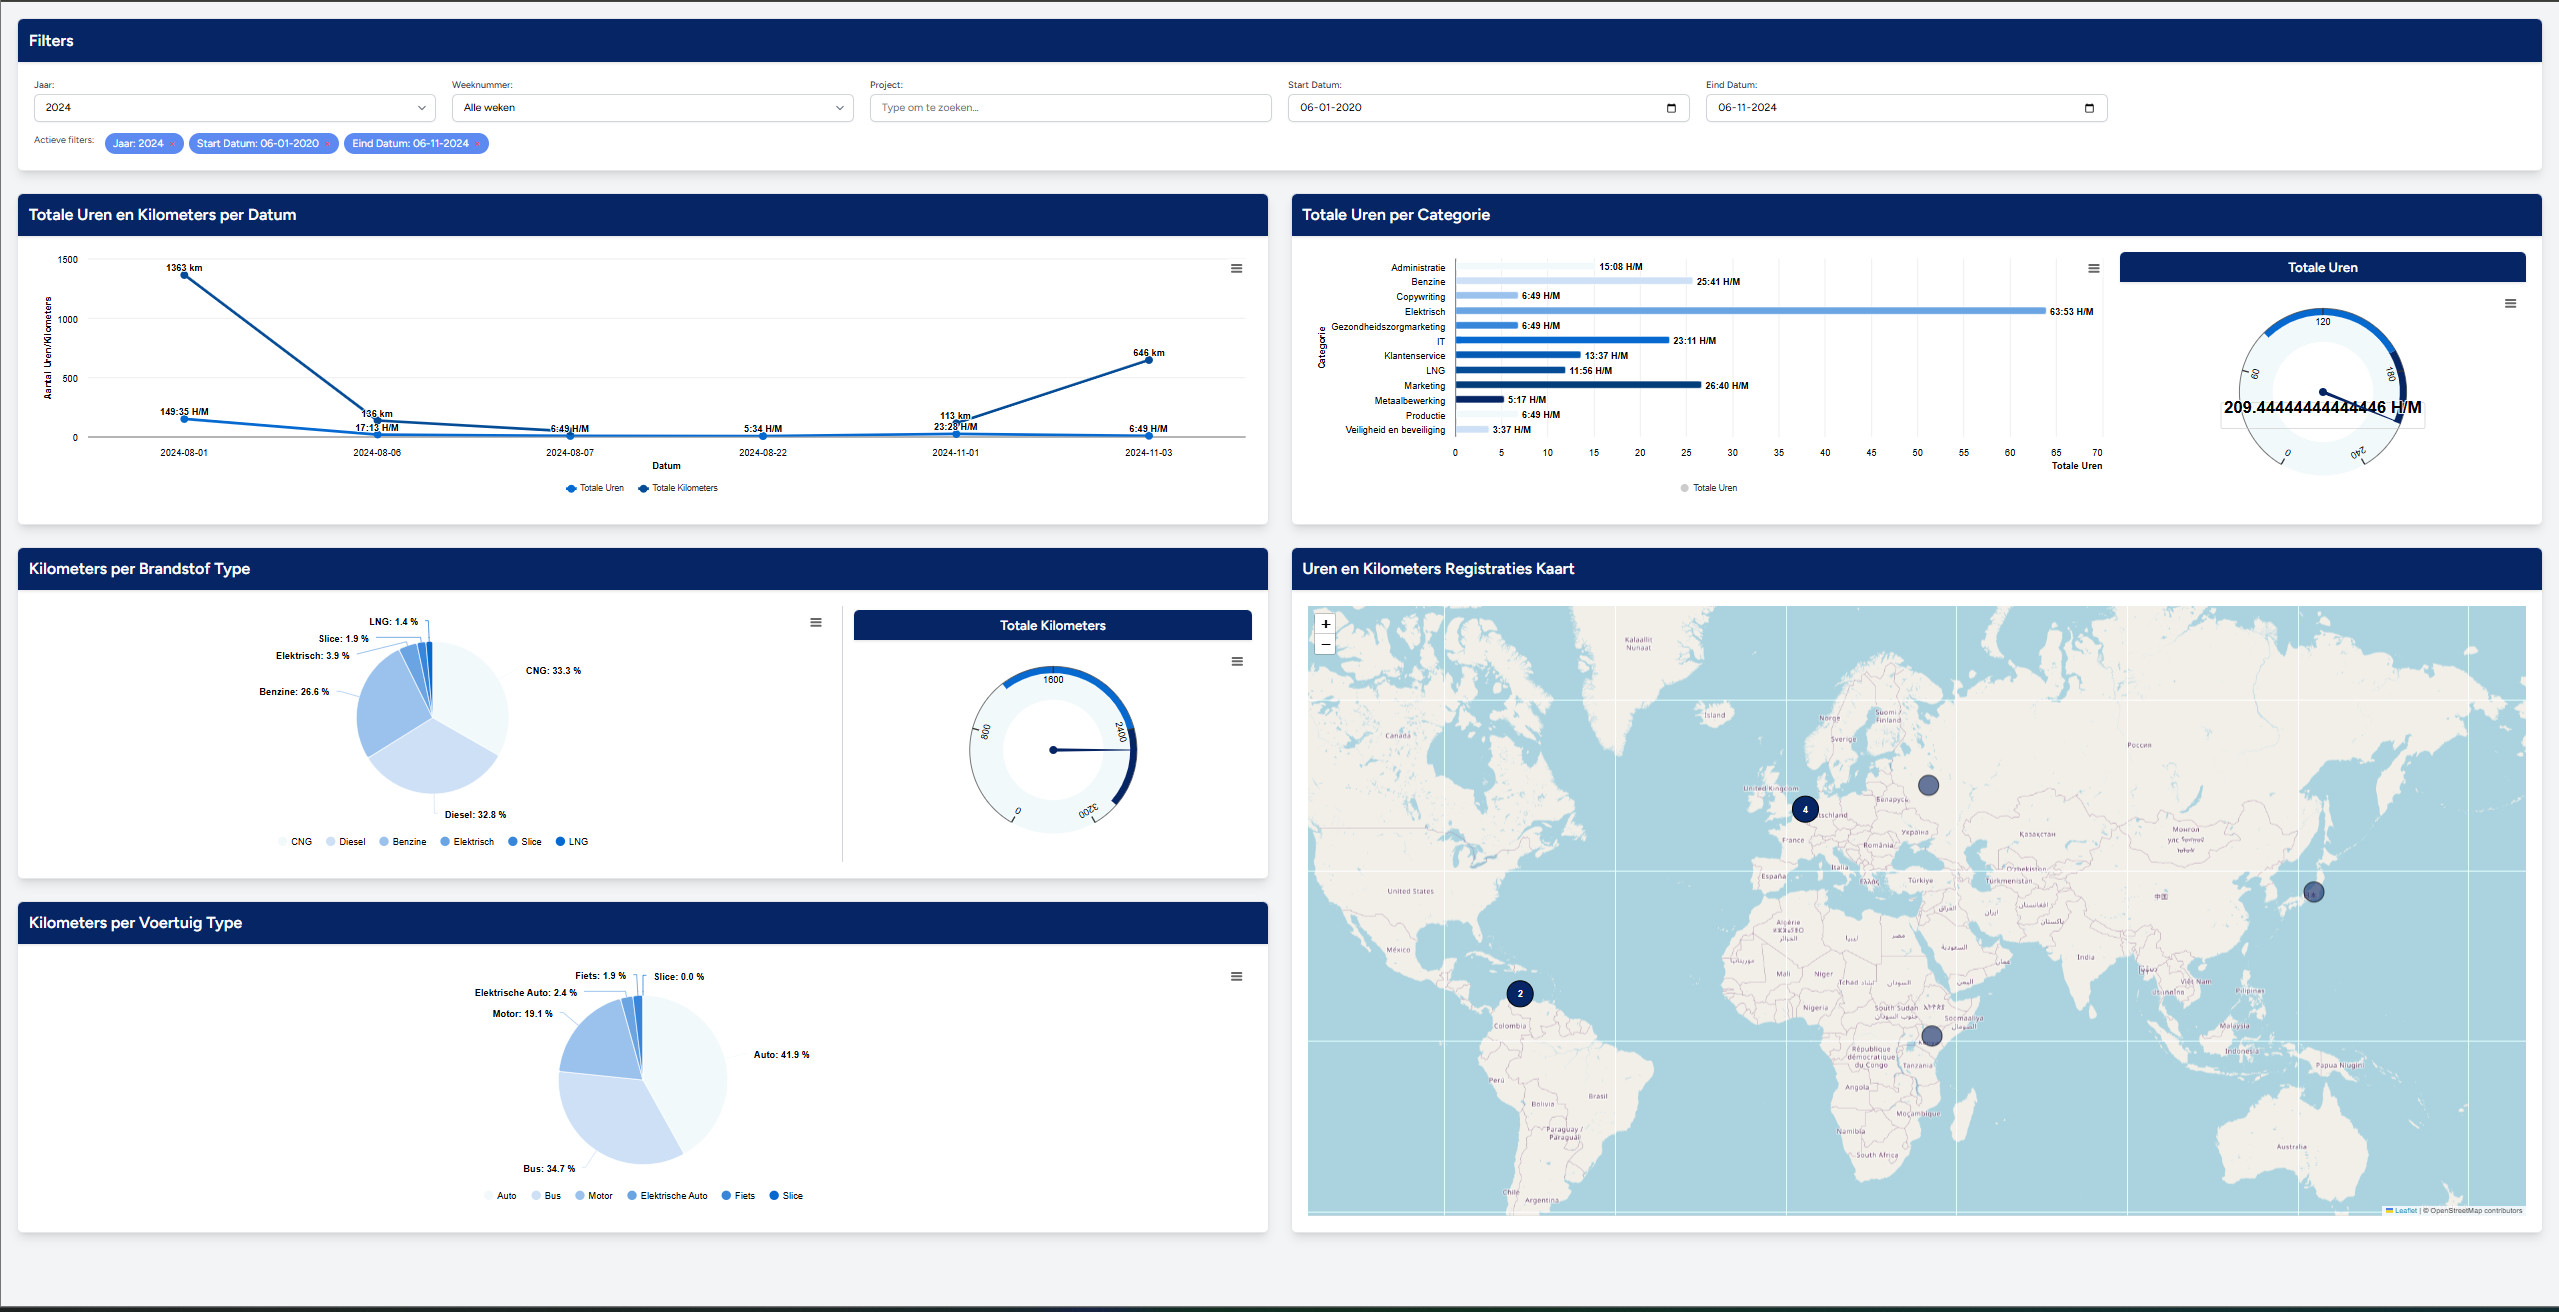
Task: Open the Kilometers per Voertuig Type pie chart menu
Action: (1236, 976)
